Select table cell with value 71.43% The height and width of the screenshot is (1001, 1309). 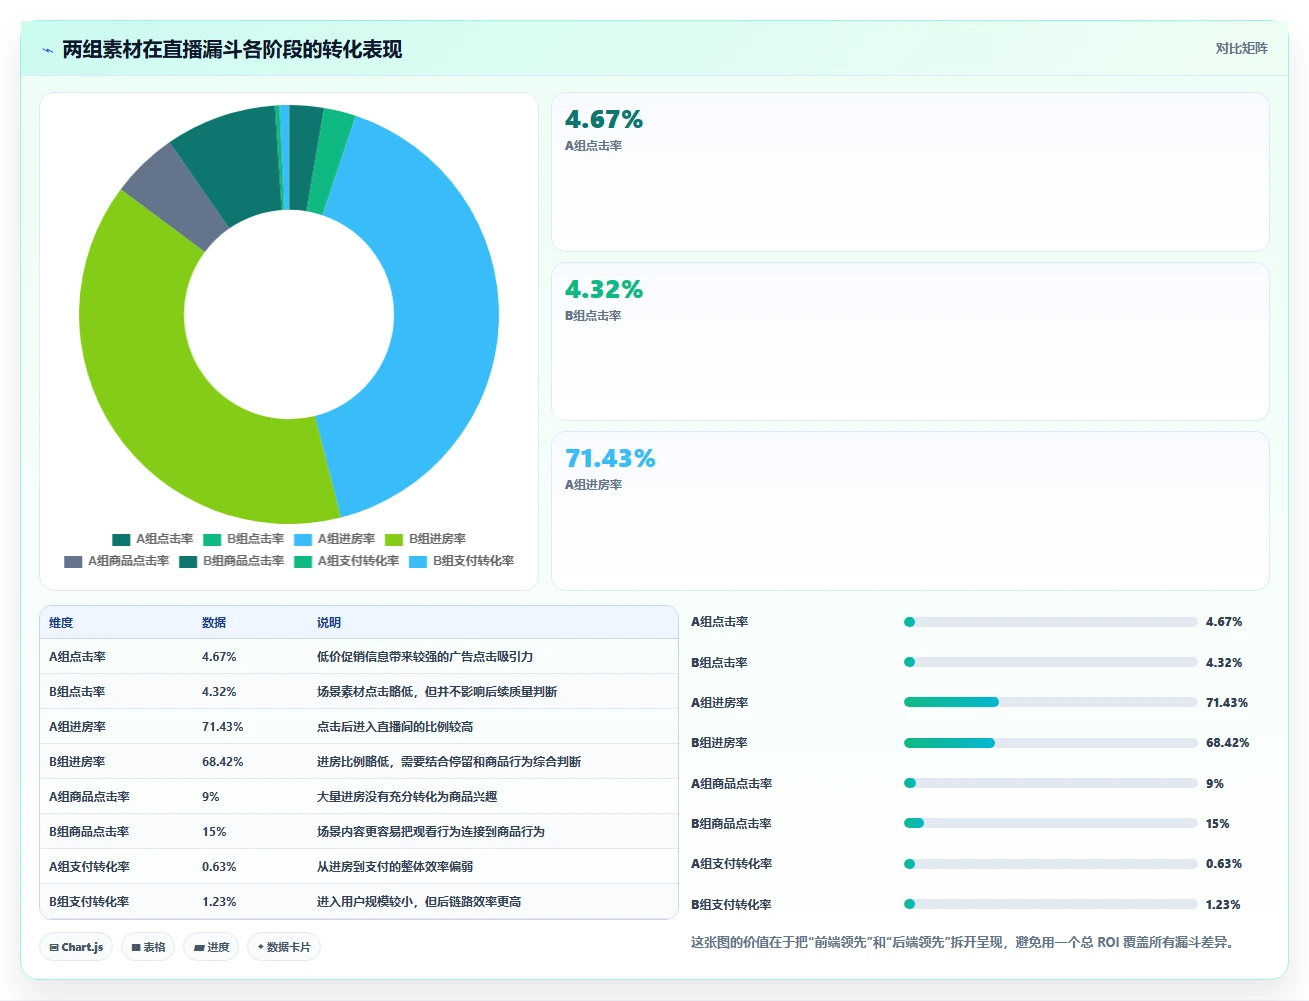coord(222,727)
